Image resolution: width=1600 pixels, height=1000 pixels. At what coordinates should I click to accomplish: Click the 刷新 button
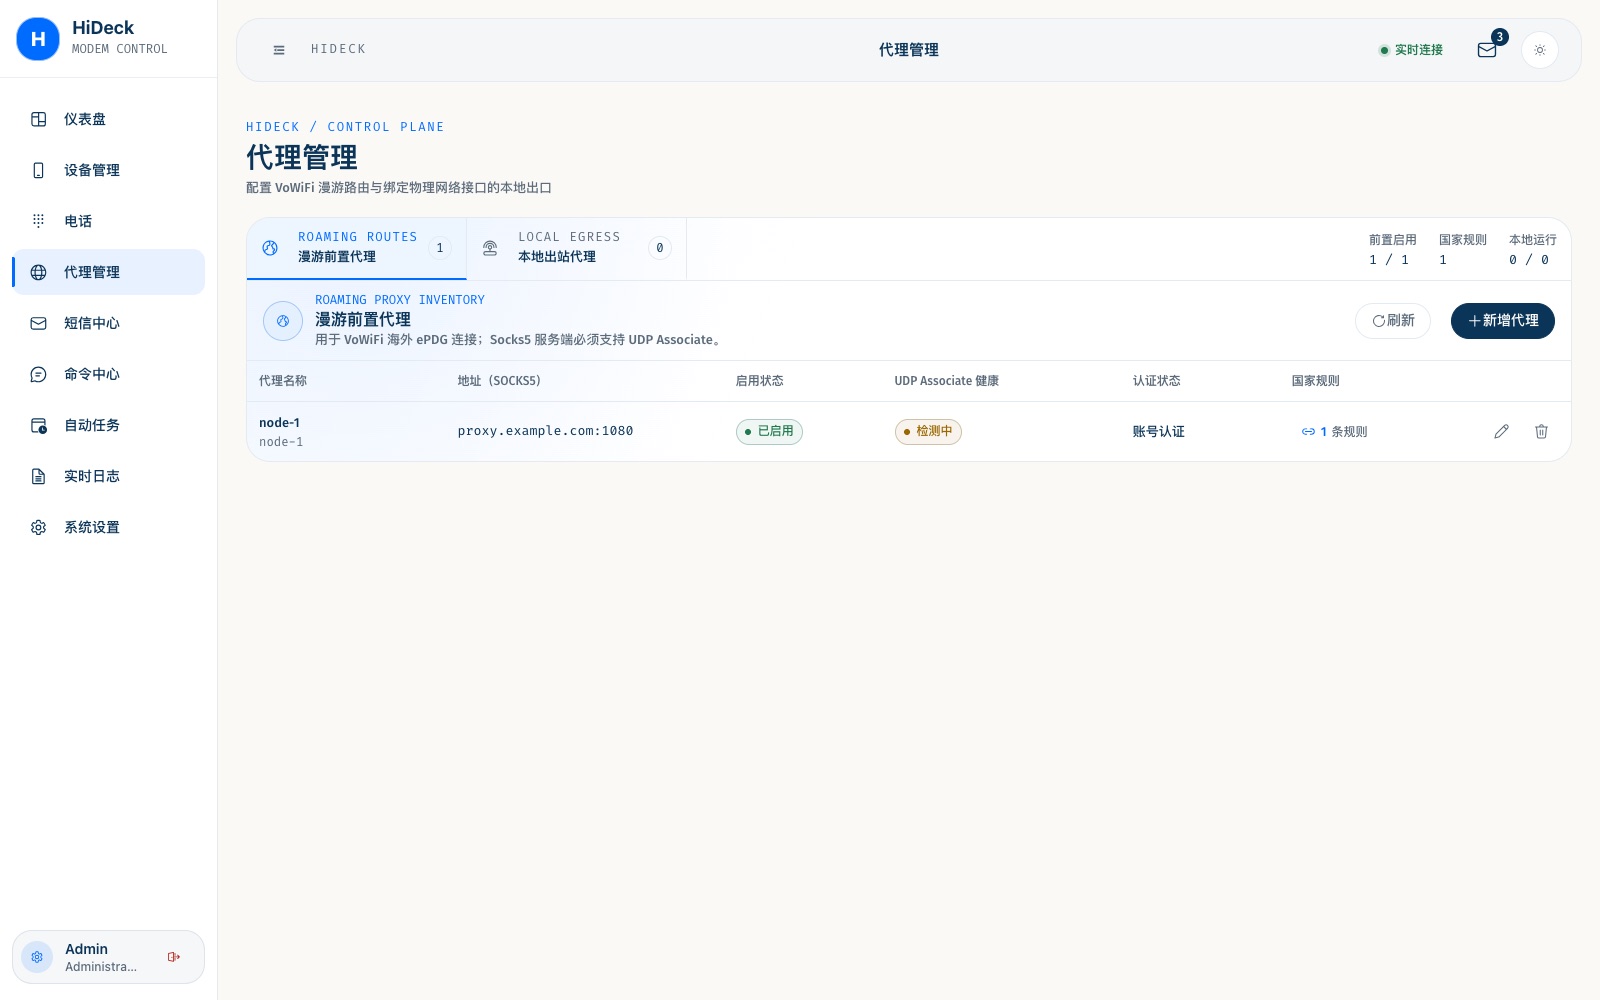tap(1393, 321)
